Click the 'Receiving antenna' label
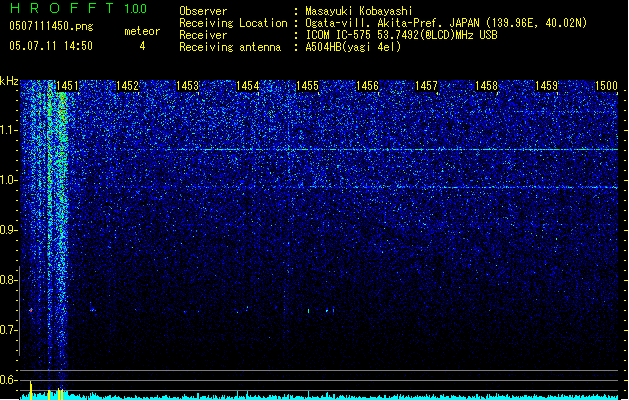The height and width of the screenshot is (400, 629). [230, 47]
